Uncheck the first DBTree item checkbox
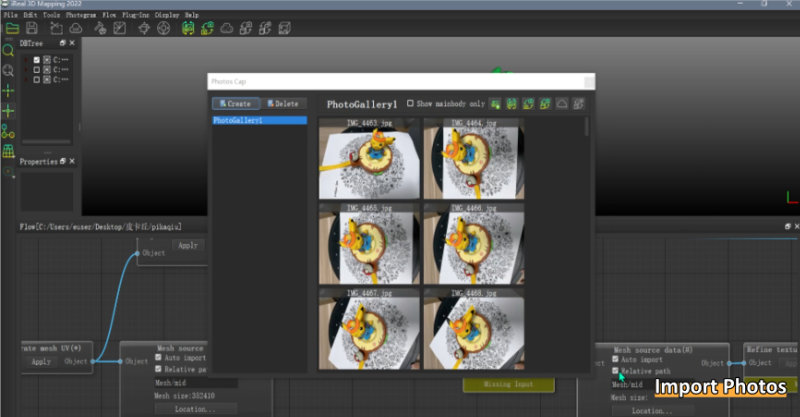The width and height of the screenshot is (800, 417). 36,60
